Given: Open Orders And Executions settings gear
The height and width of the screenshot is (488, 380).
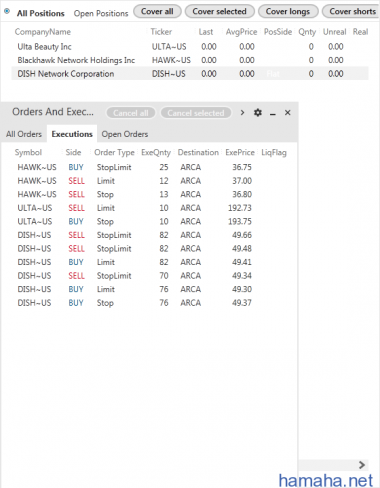Looking at the screenshot, I should coord(258,113).
